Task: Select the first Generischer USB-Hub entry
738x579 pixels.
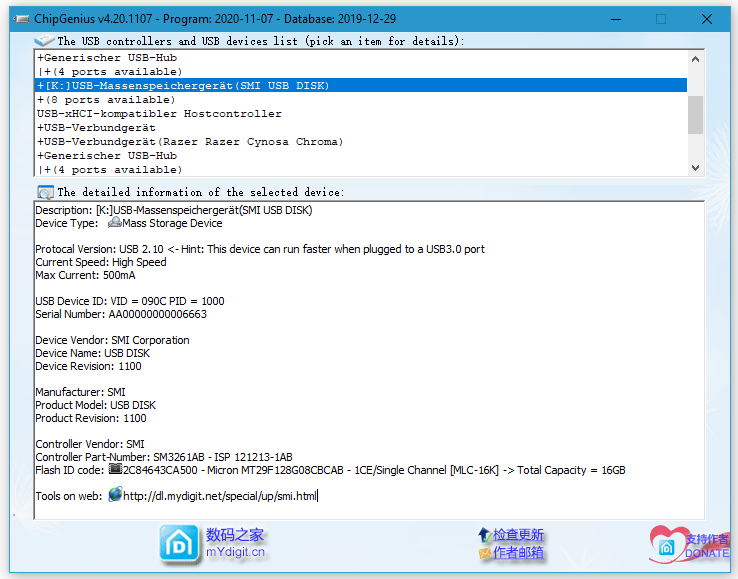Action: click(x=361, y=57)
